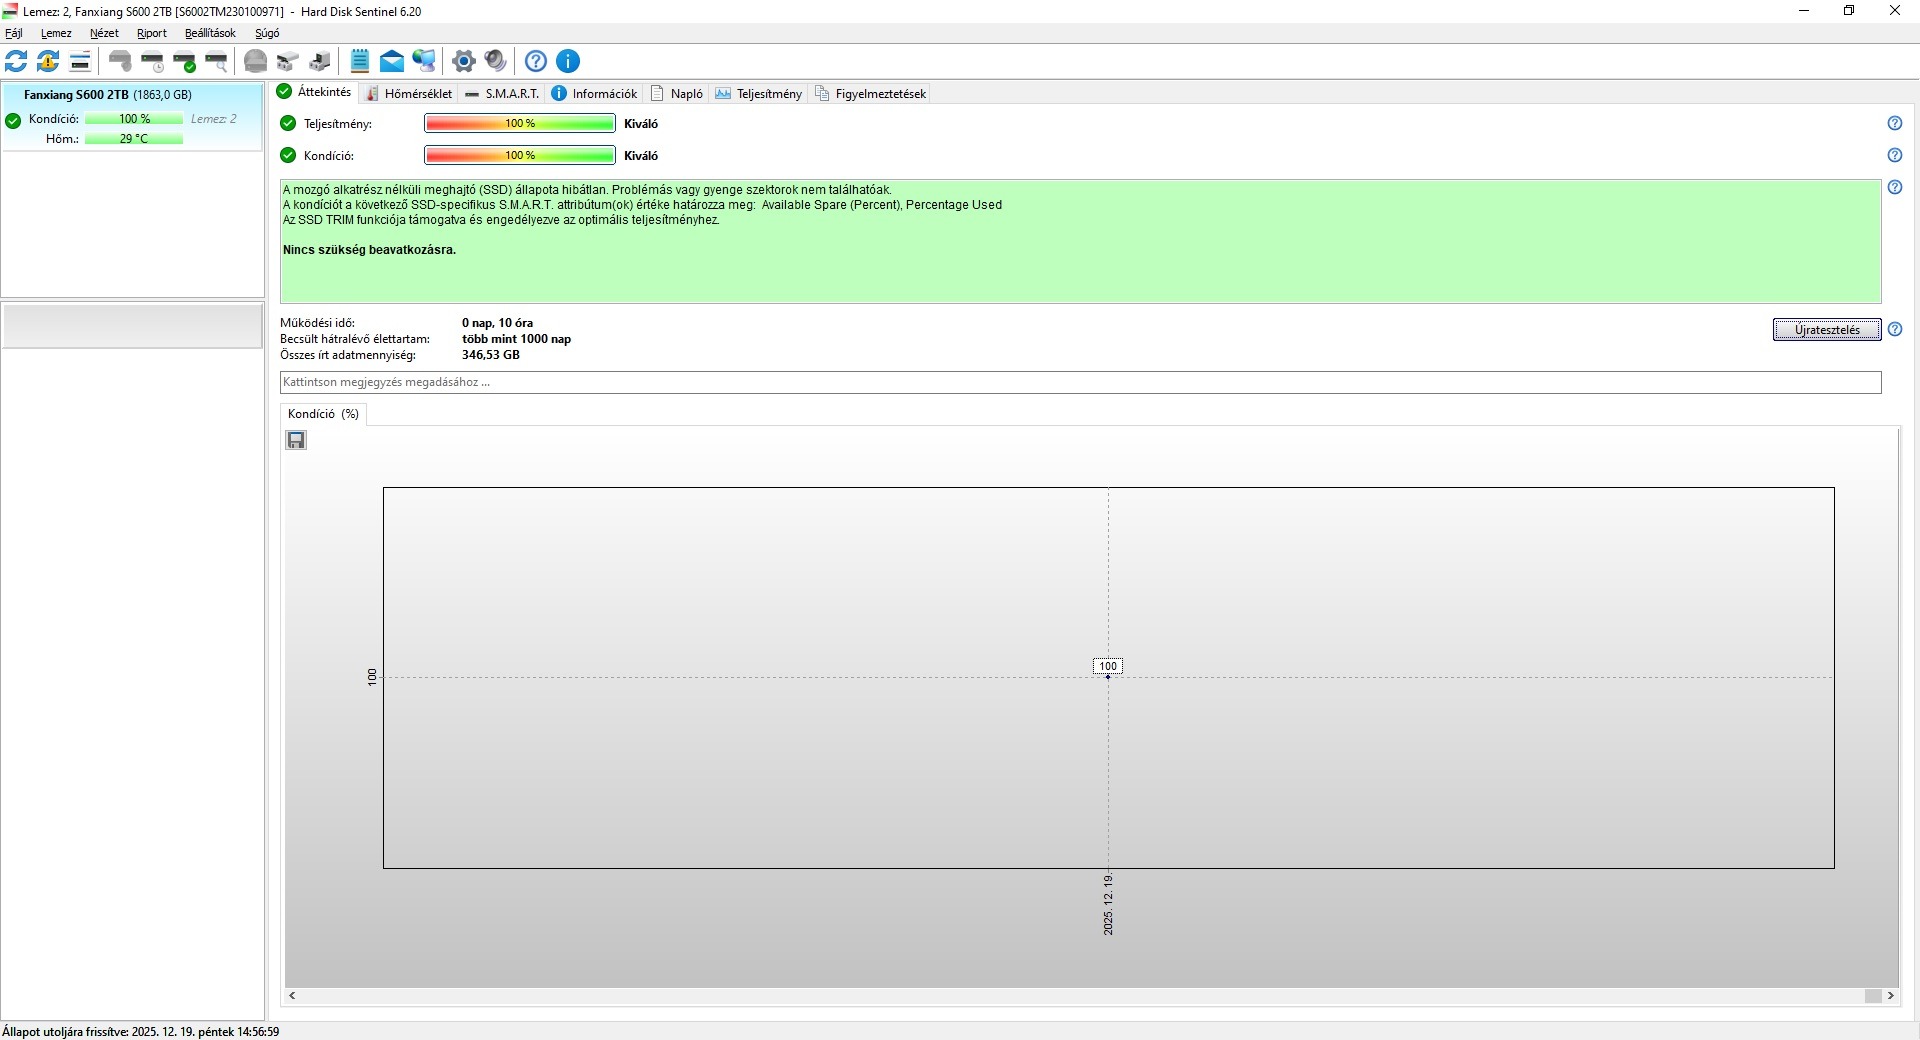Click the sidebar Kondíció 100 % green bar
1920x1040 pixels.
pyautogui.click(x=134, y=119)
